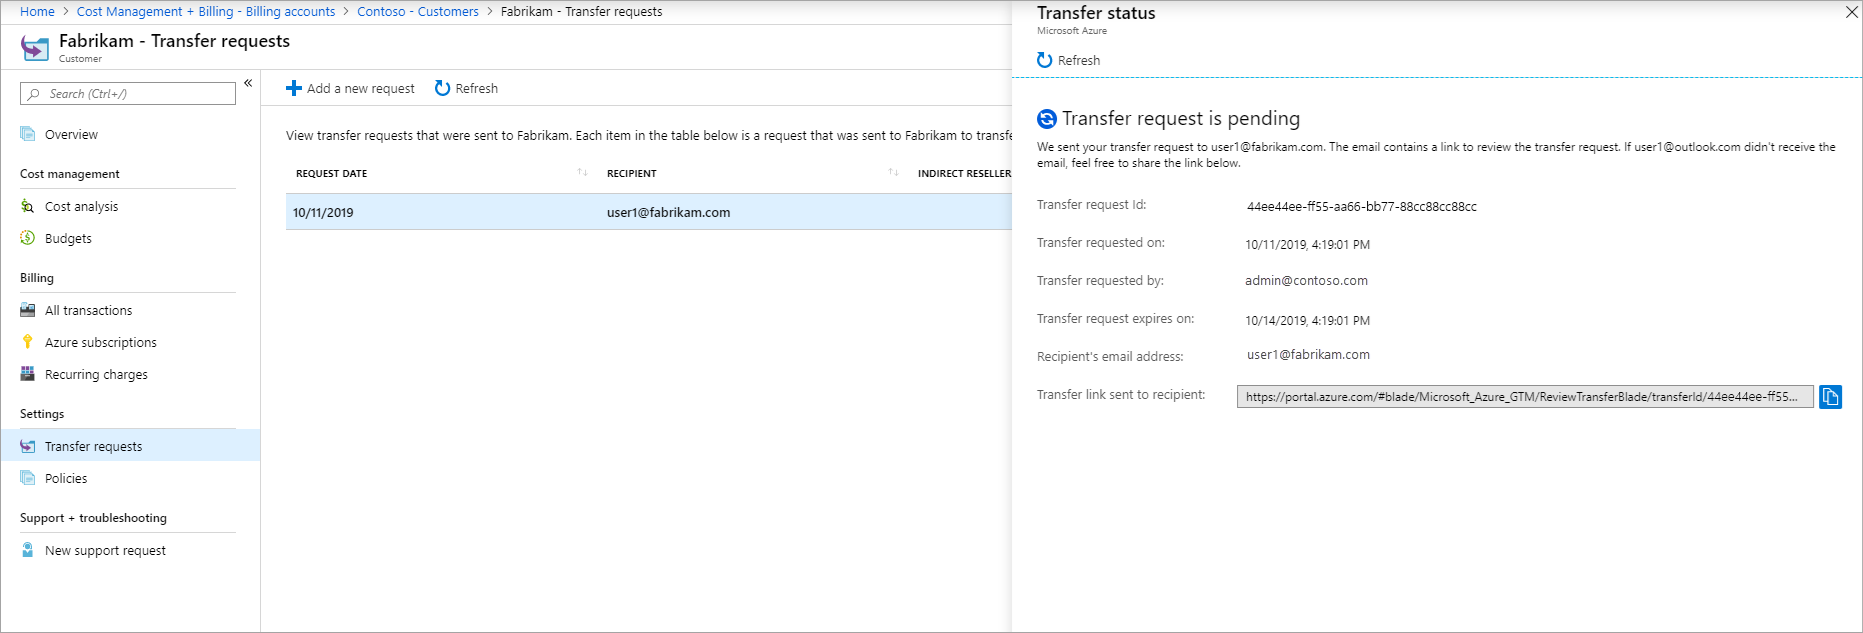The width and height of the screenshot is (1863, 633).
Task: Select recipient user1@fabrikam.com in table
Action: 668,213
